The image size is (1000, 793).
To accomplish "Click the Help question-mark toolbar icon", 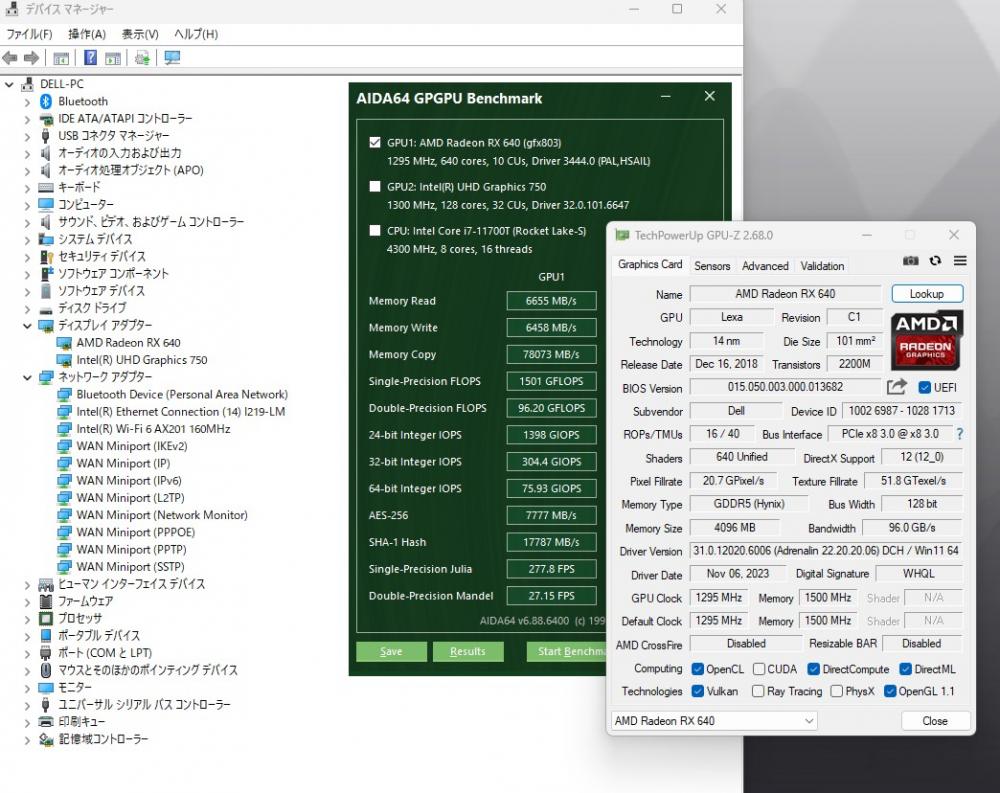I will point(91,58).
